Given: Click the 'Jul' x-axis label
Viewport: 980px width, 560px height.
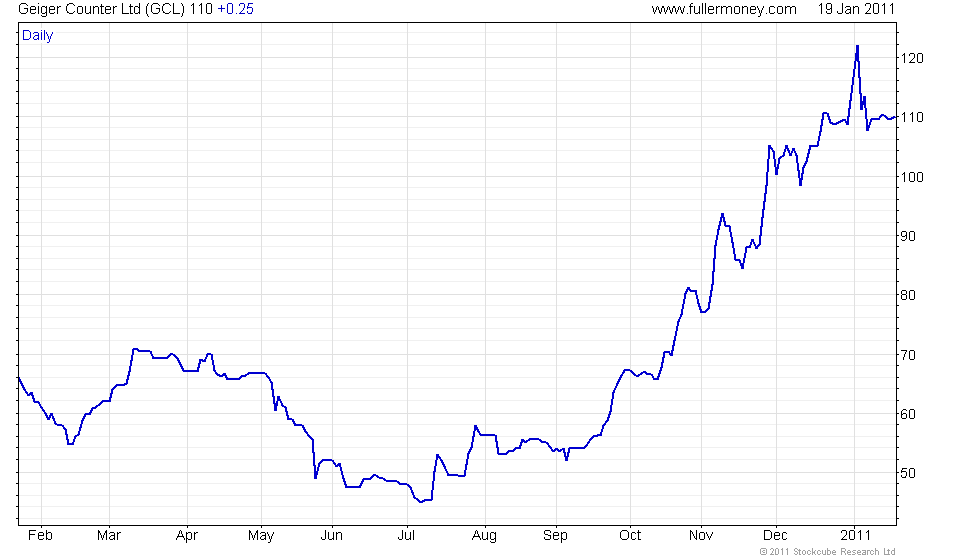Looking at the screenshot, I should point(406,536).
